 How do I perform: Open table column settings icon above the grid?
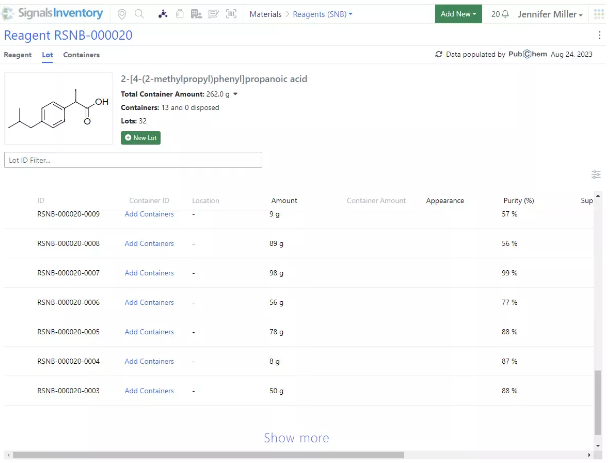point(596,175)
